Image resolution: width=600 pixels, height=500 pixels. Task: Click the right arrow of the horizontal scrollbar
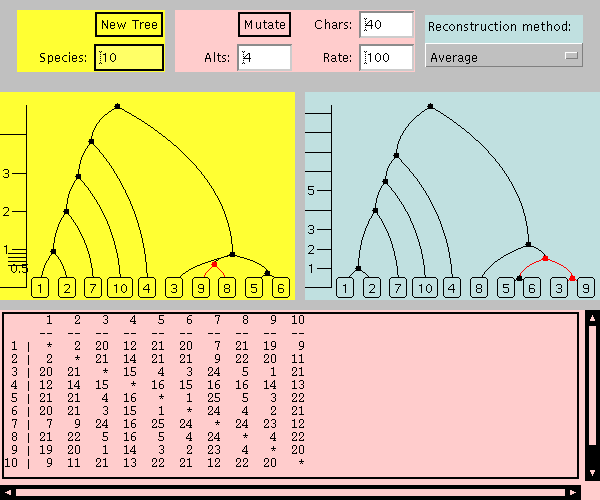coord(573,492)
